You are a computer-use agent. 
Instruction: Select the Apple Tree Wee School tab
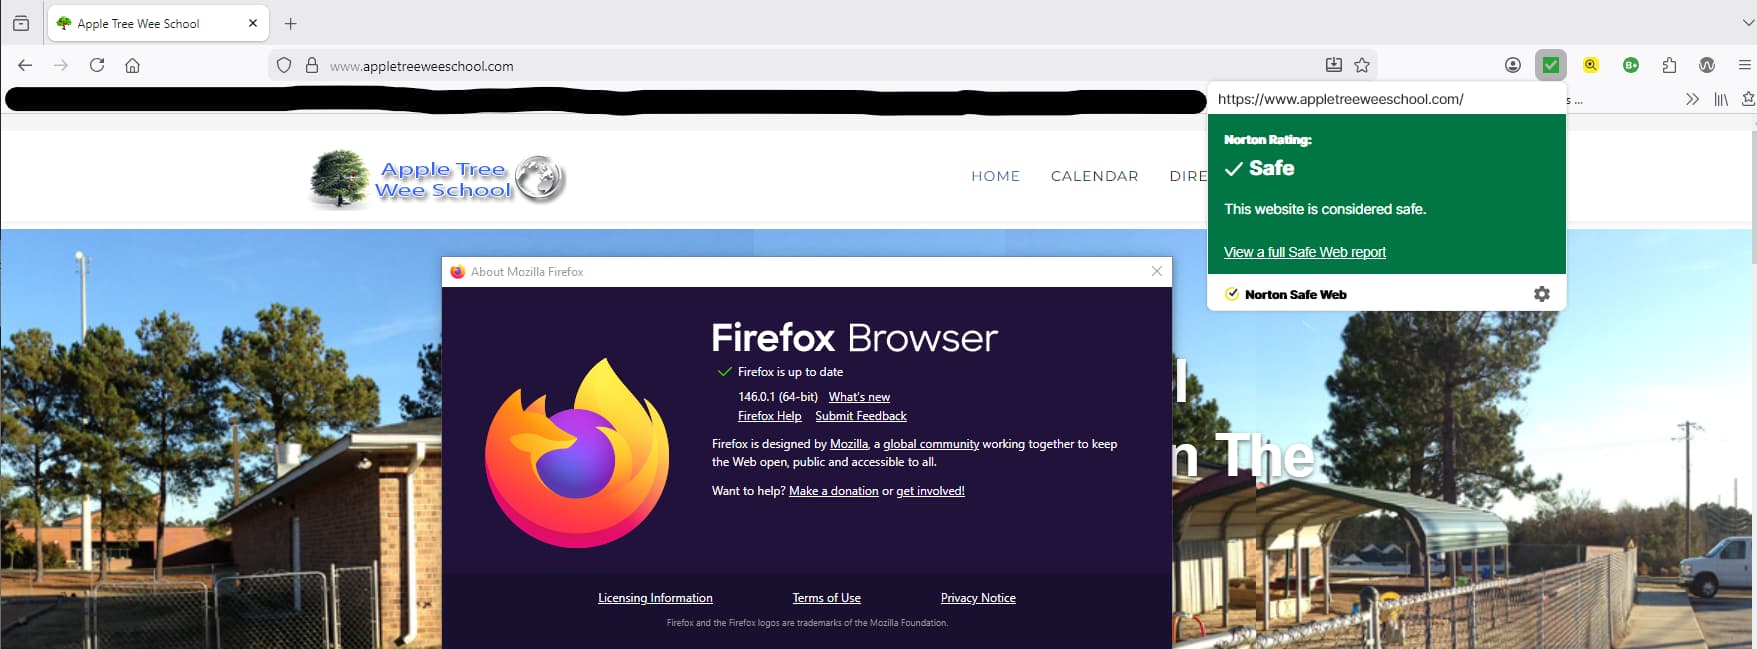tap(140, 23)
